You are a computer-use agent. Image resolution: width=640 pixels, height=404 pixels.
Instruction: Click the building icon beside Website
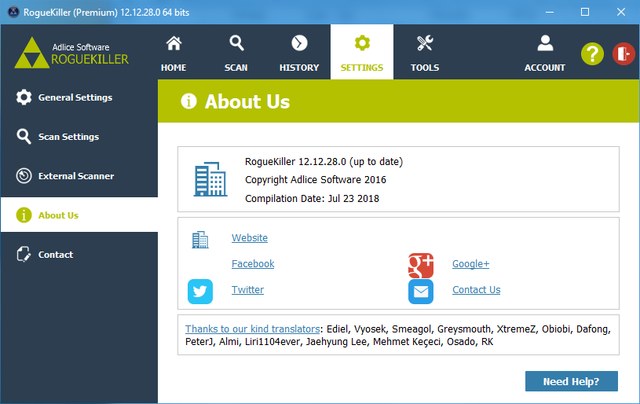pyautogui.click(x=200, y=239)
